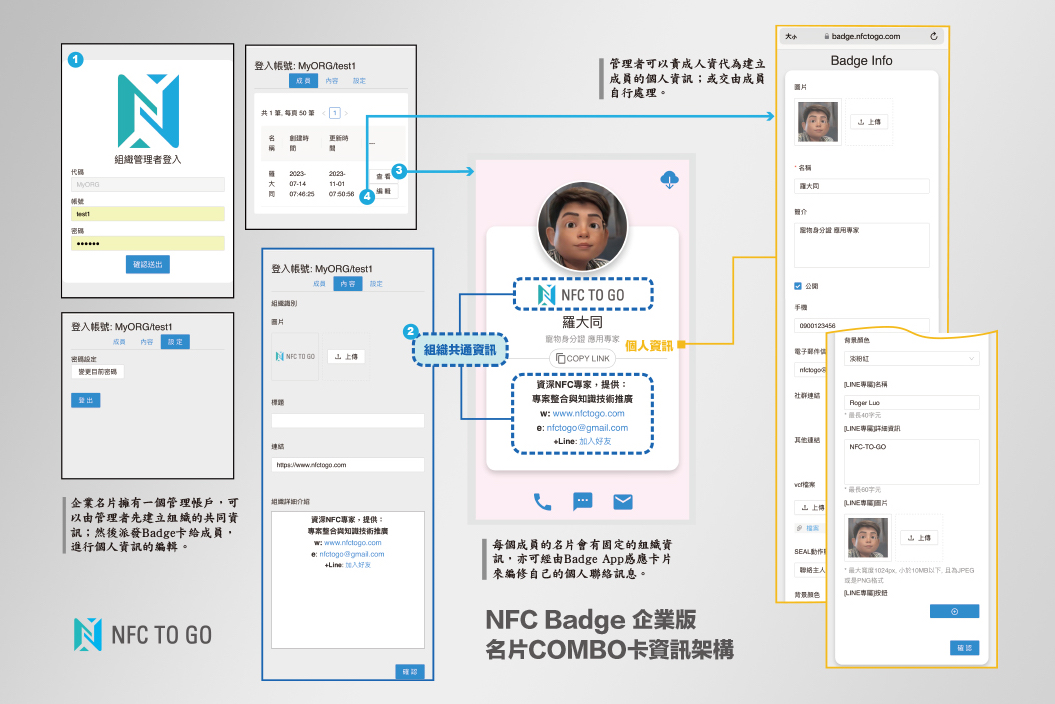Open nfctogo@gmail.com link on the badge card
Image resolution: width=1055 pixels, height=704 pixels.
point(587,427)
